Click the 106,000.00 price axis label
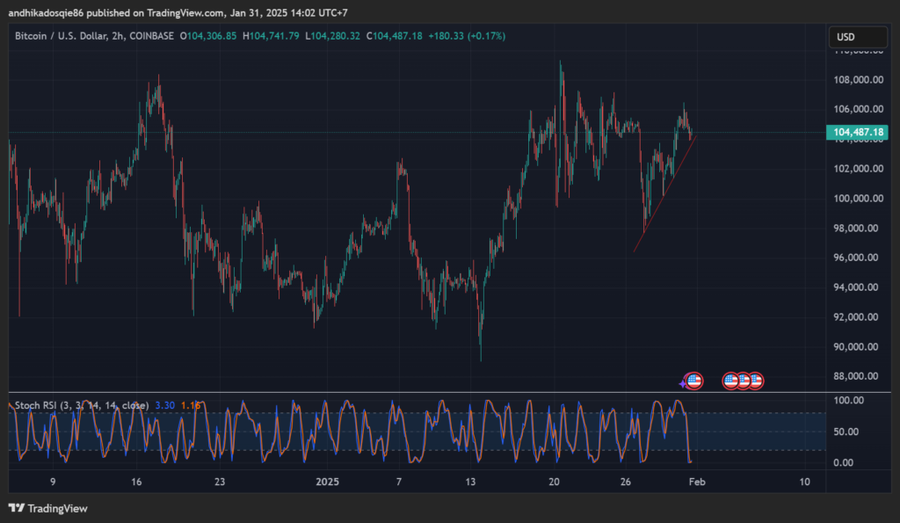 (x=858, y=109)
